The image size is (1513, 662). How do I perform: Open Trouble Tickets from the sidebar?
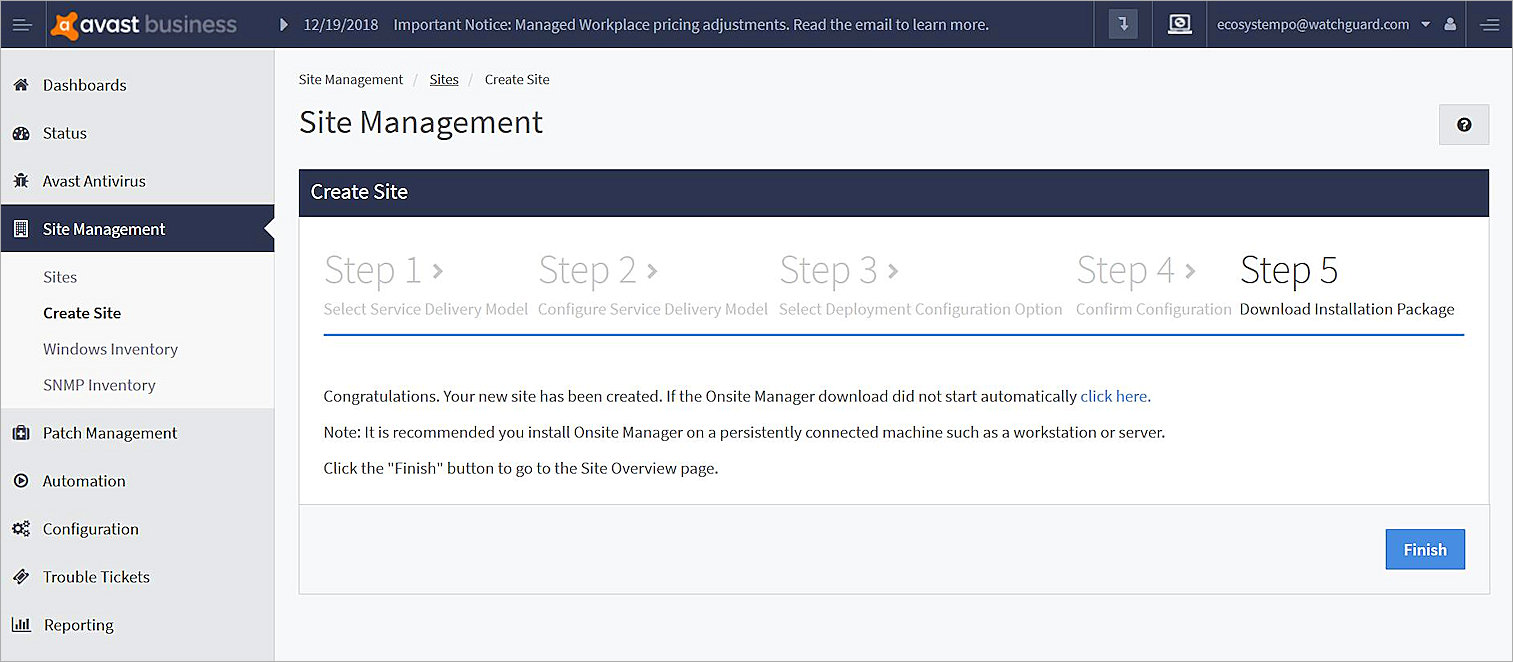(x=96, y=577)
